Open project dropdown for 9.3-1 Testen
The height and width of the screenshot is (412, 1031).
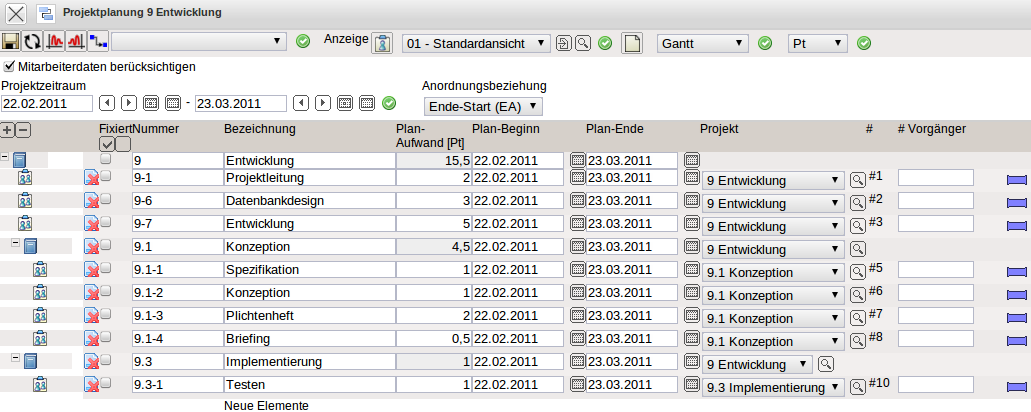(773, 388)
